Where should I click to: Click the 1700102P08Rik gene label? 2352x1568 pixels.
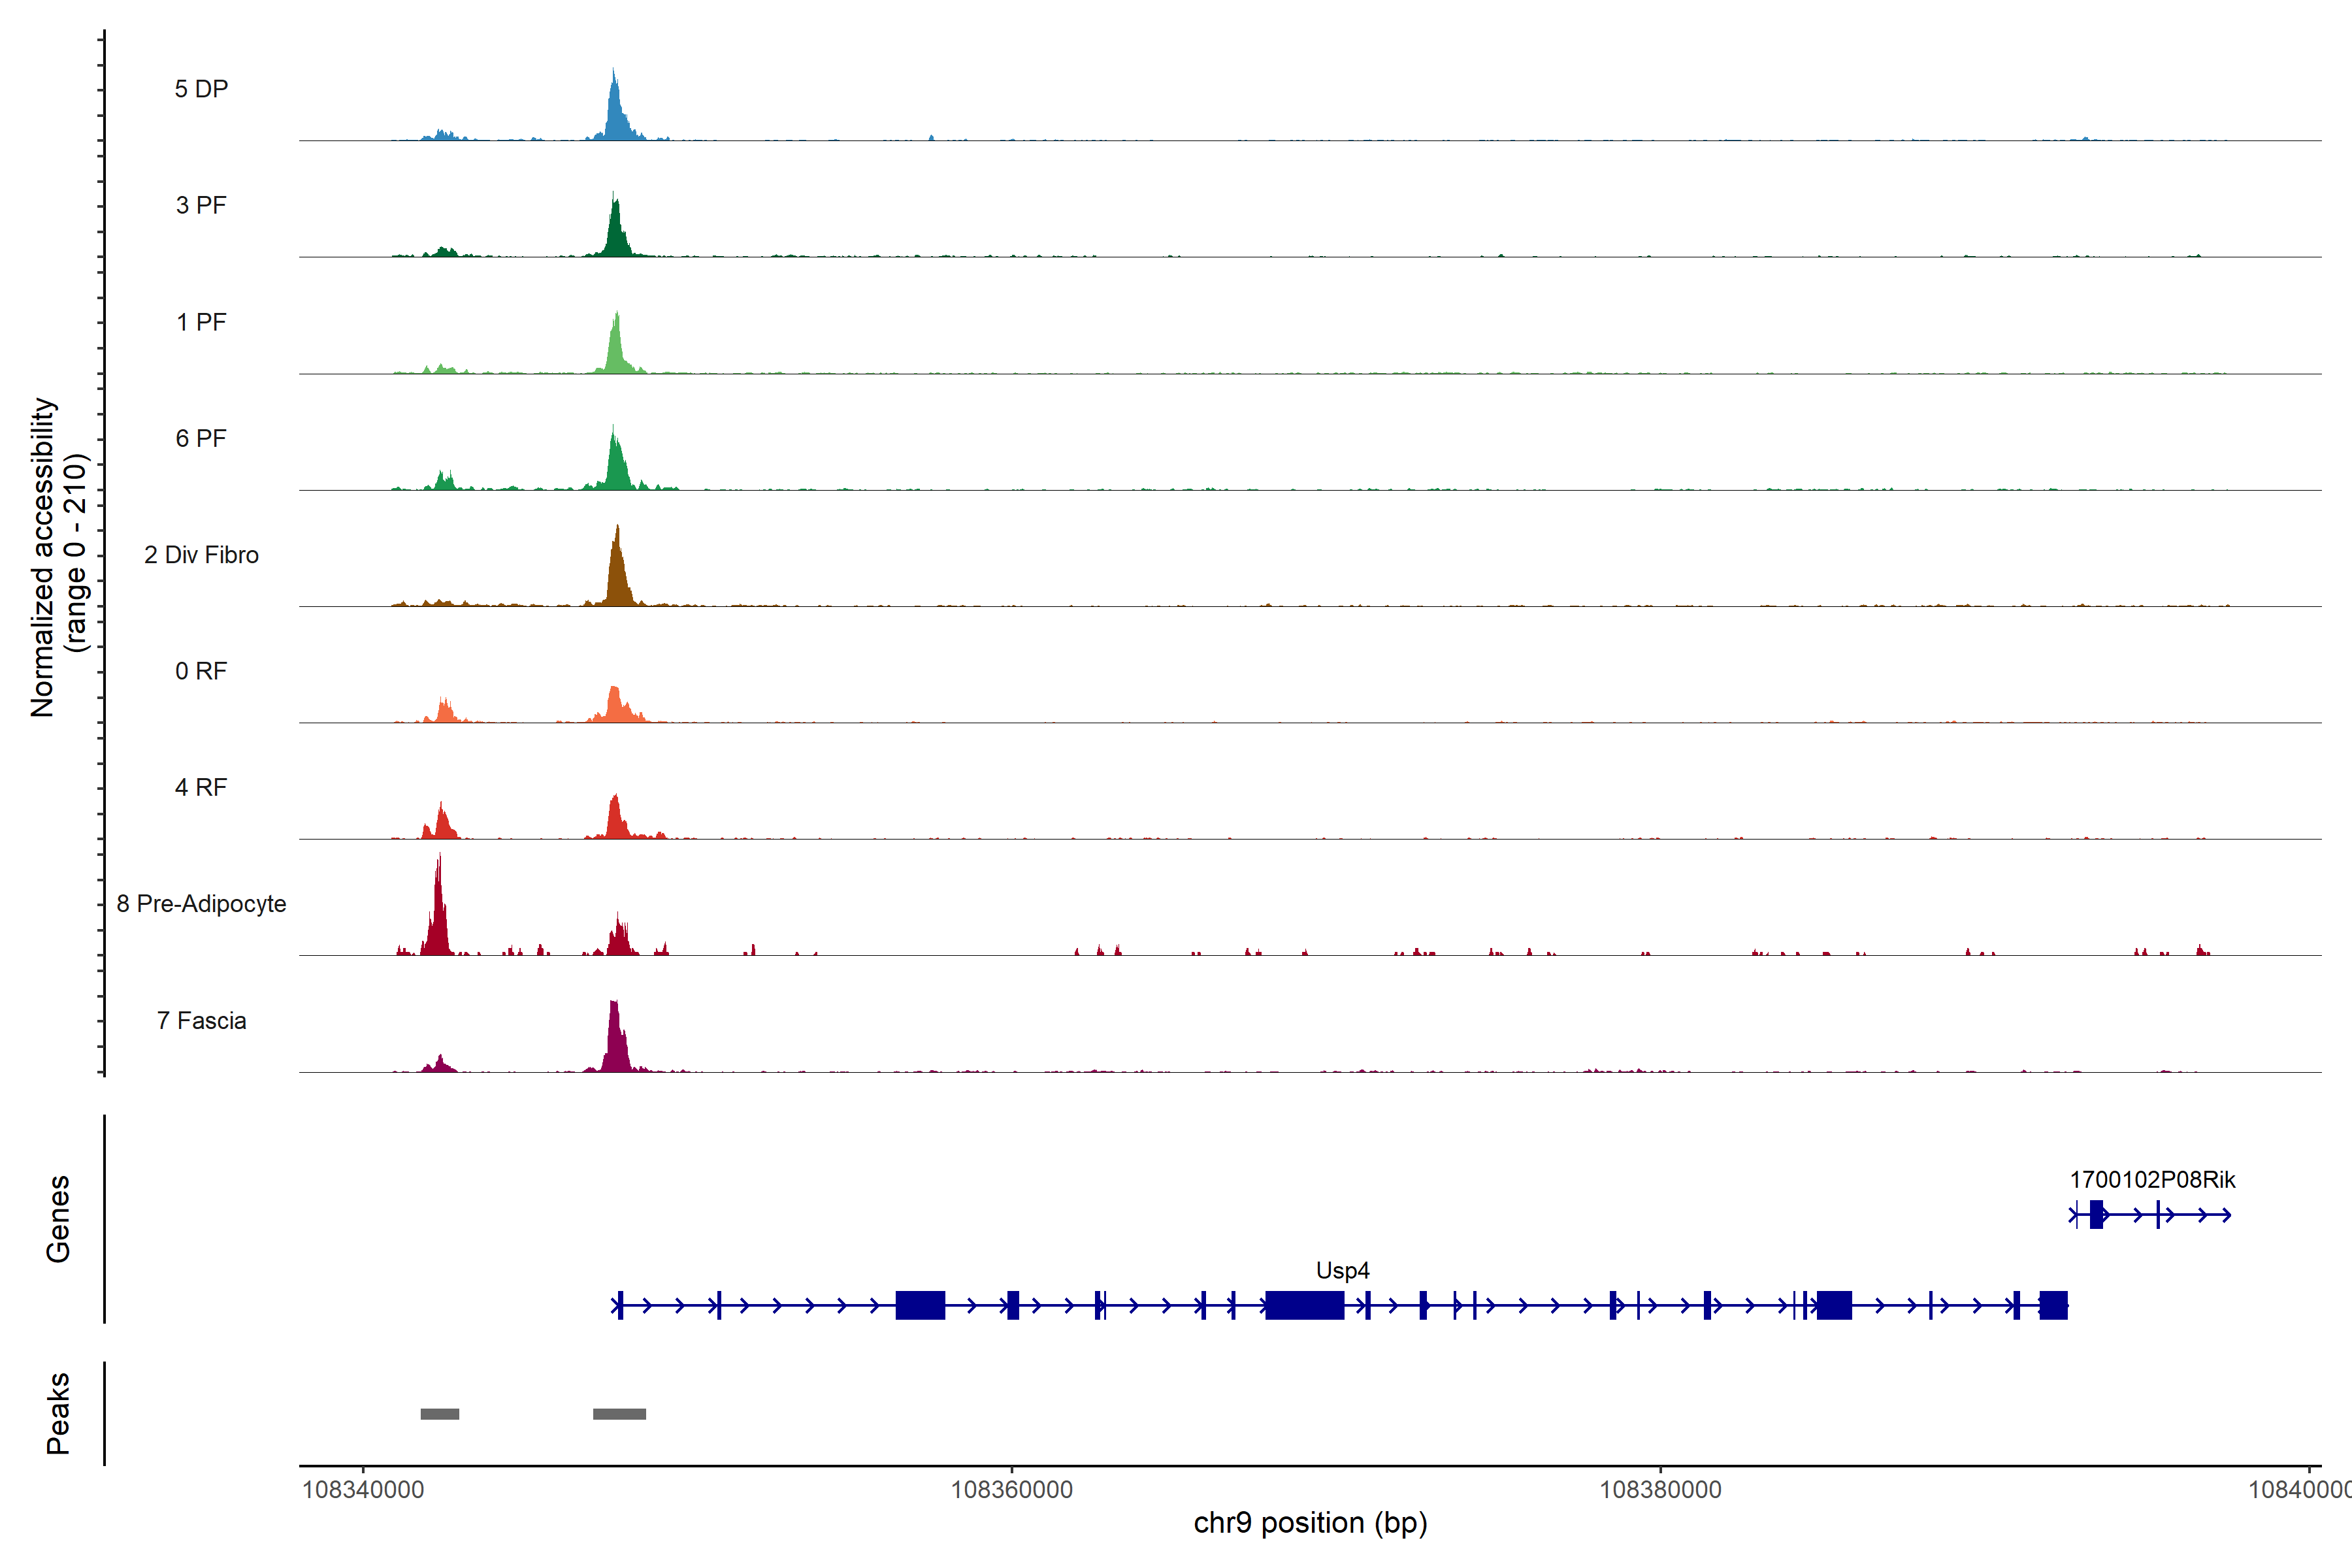pos(2152,1179)
